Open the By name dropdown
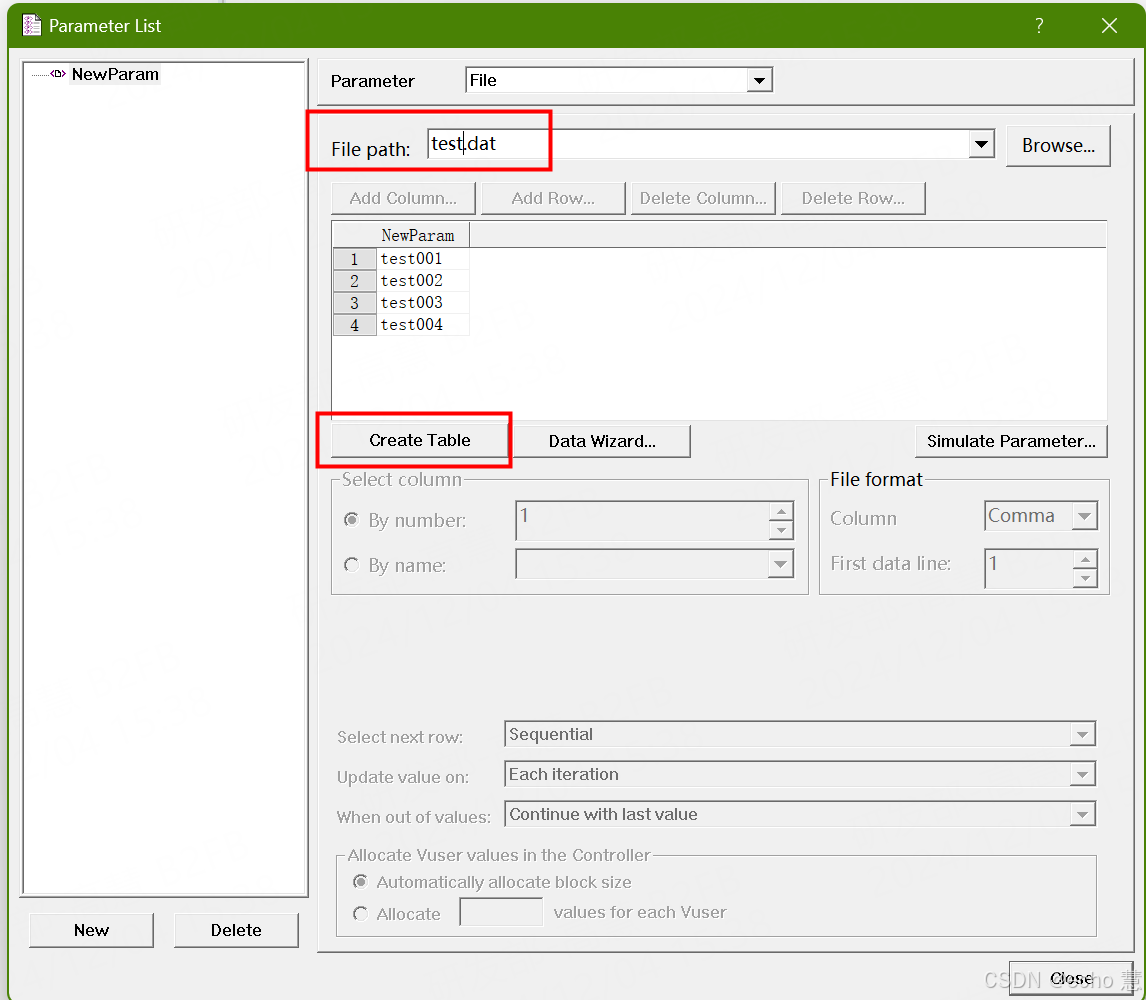The image size is (1146, 1000). (654, 564)
